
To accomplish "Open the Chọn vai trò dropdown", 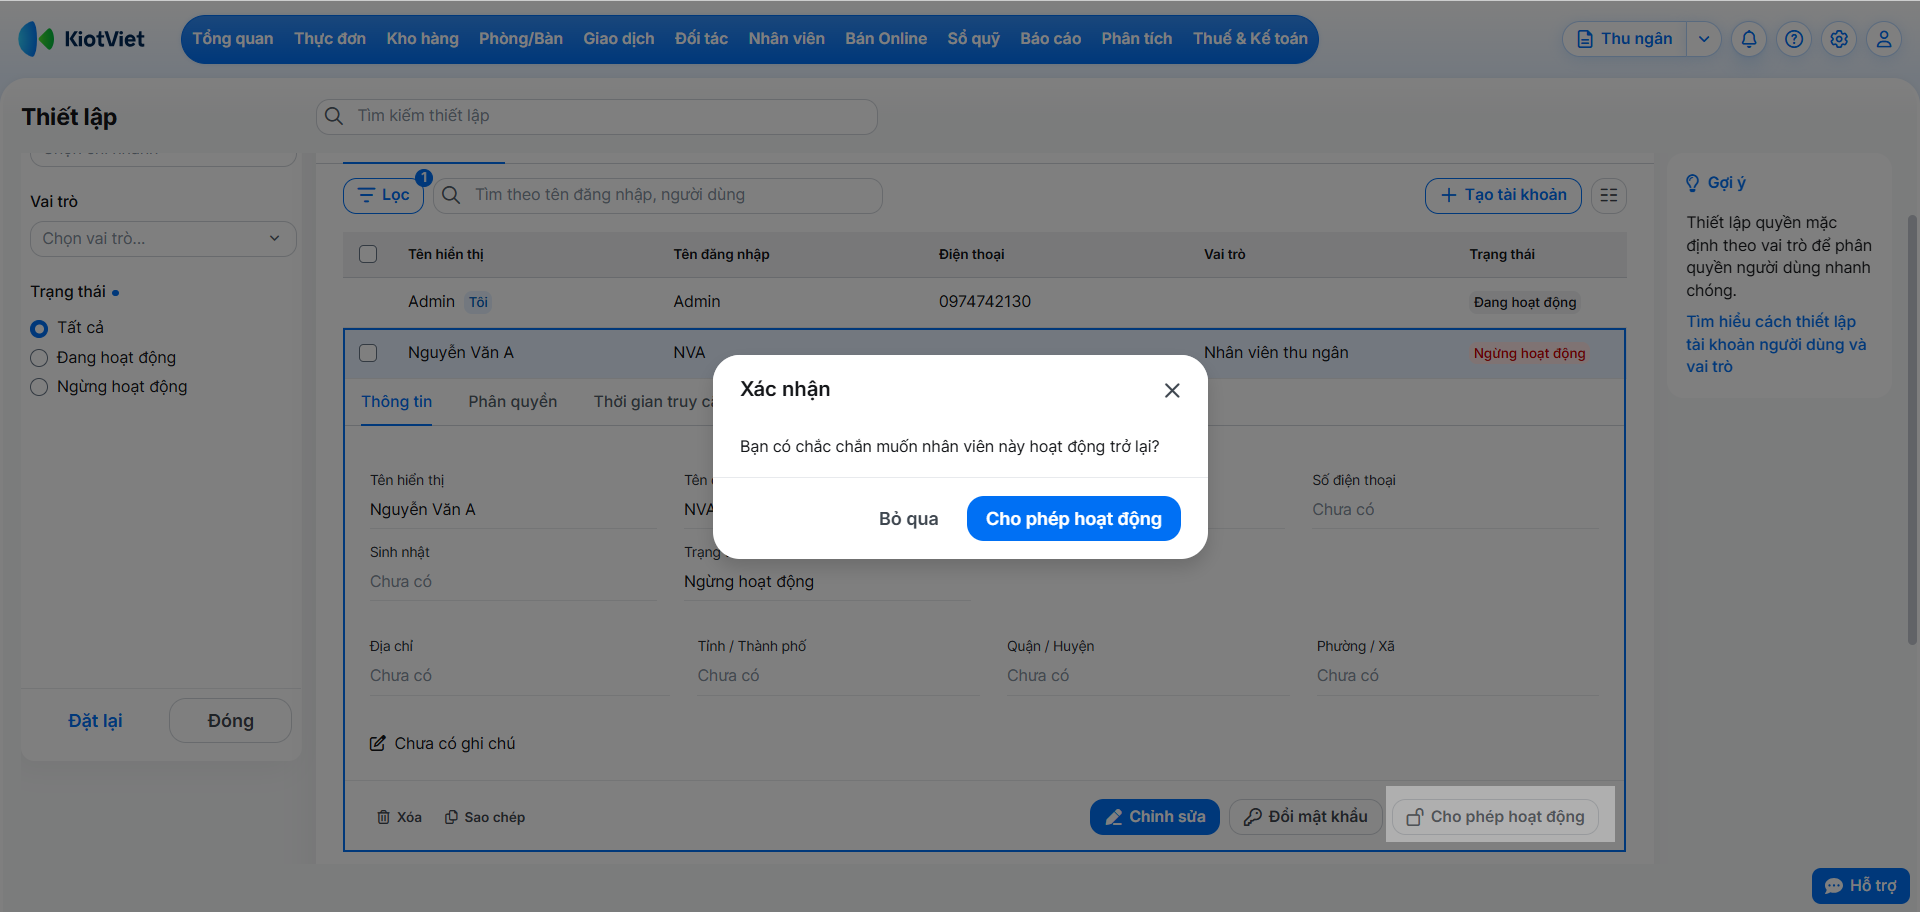I will tap(163, 239).
